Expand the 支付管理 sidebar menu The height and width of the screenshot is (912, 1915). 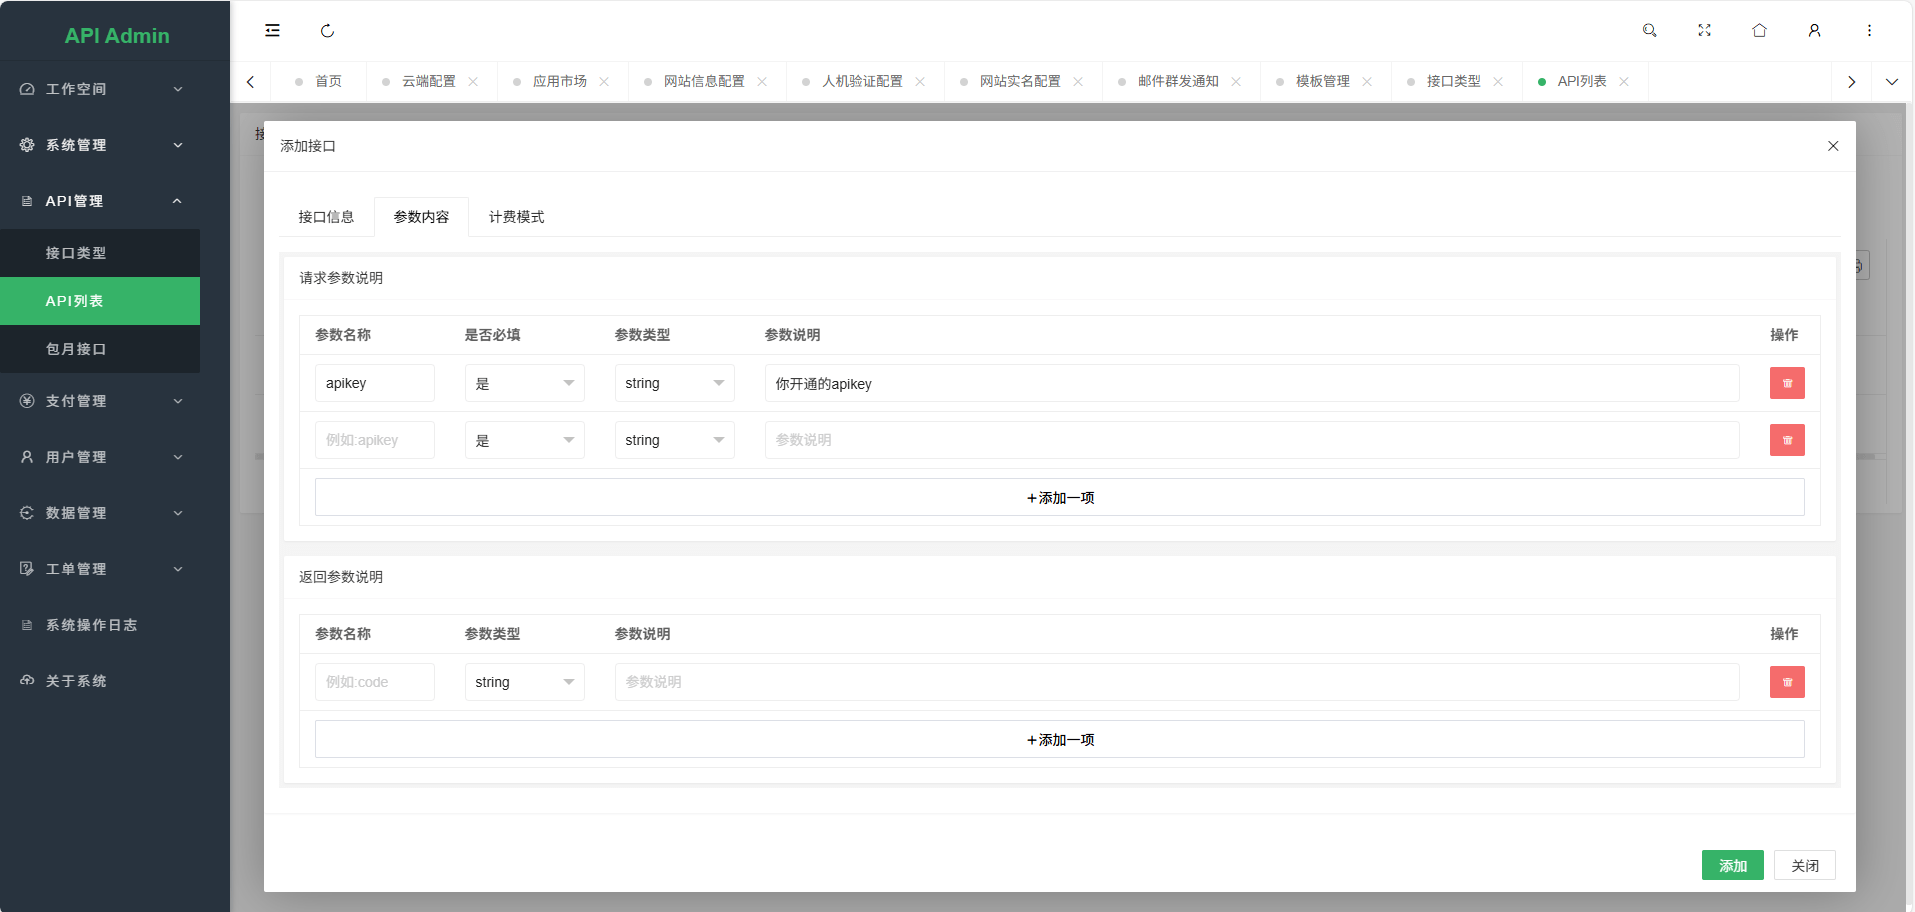100,401
